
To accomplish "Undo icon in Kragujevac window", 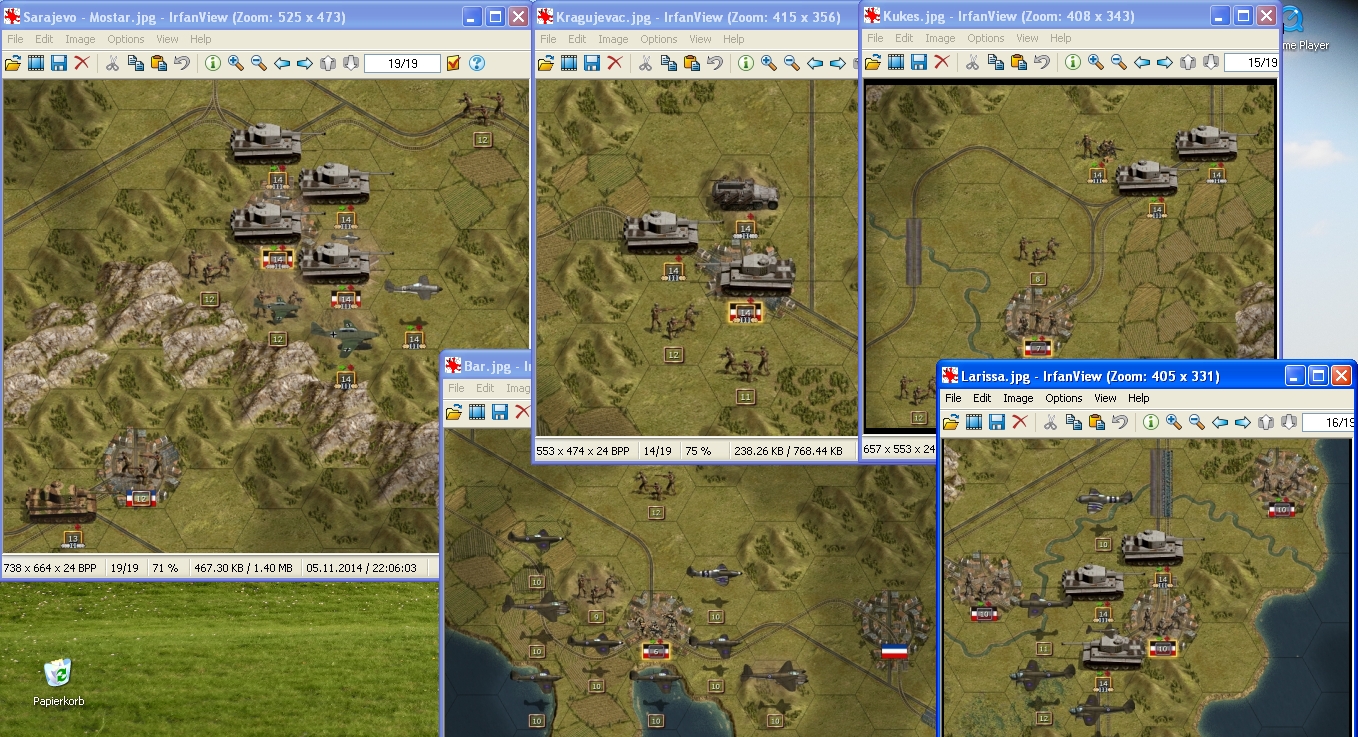I will coord(714,63).
